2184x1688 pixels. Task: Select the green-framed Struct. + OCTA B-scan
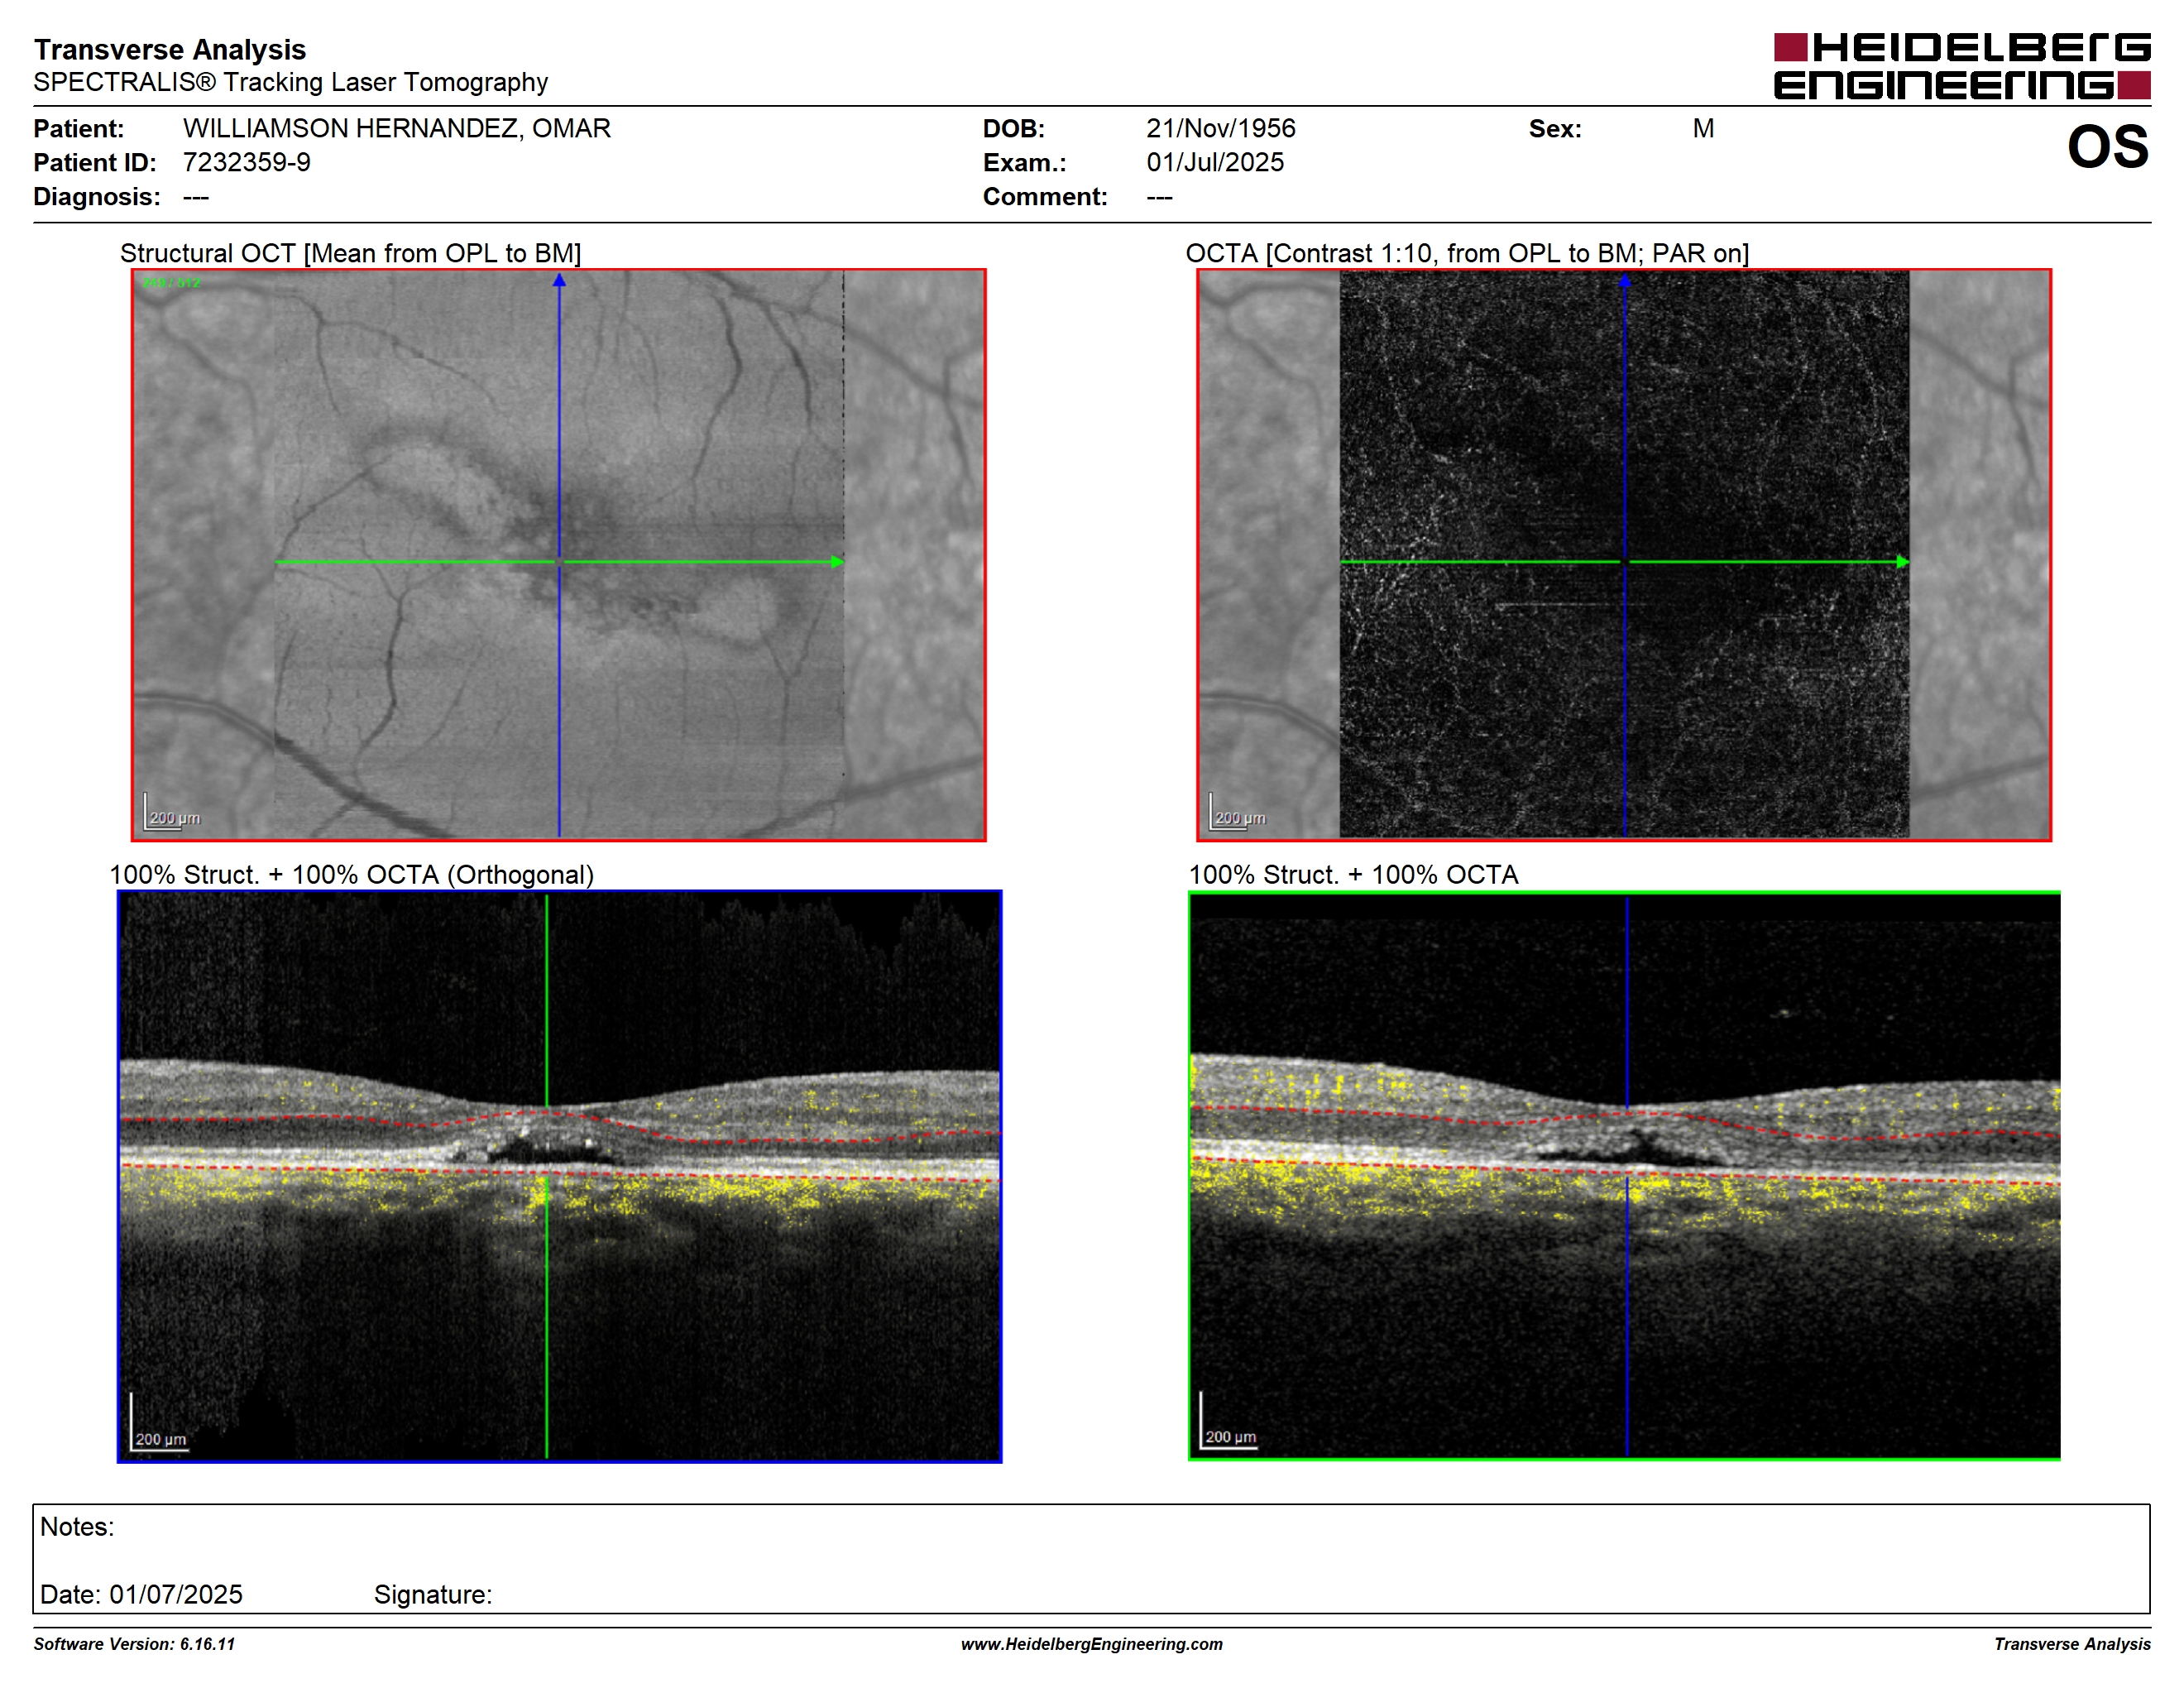tap(1624, 1176)
